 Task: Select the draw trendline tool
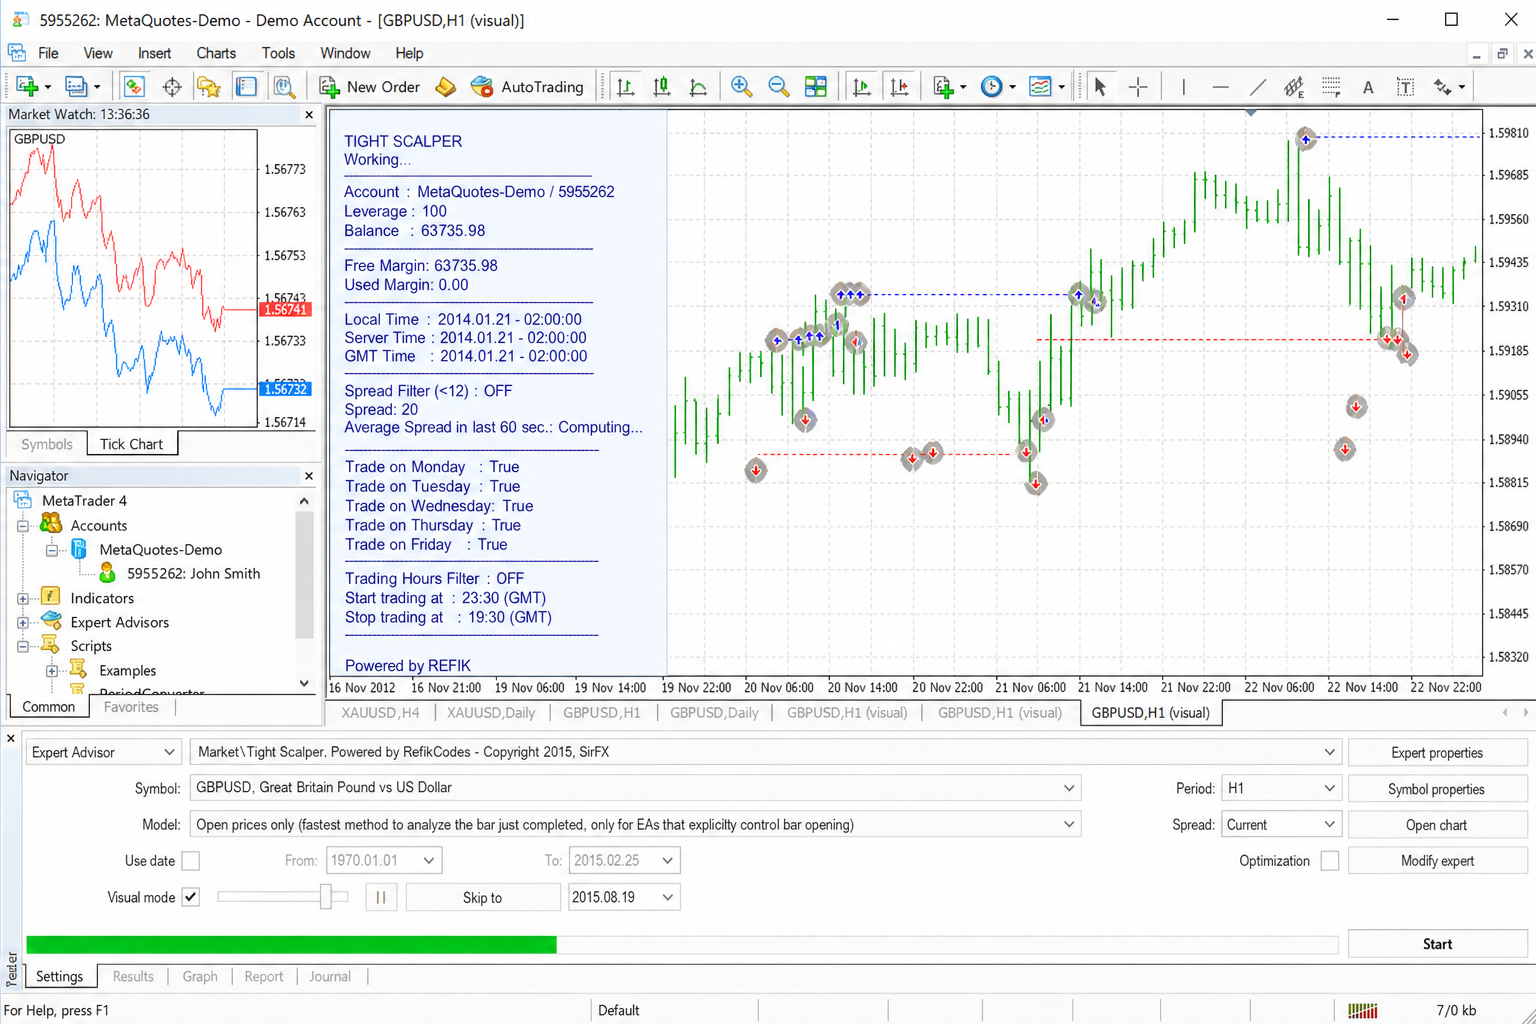coord(1258,87)
